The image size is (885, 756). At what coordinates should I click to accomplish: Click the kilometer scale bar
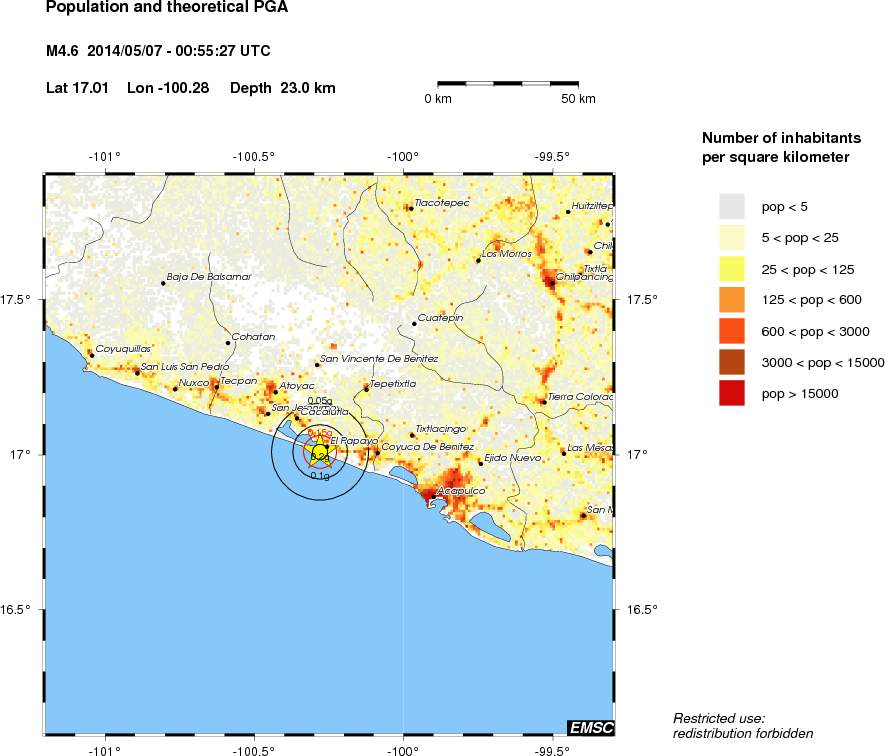coord(510,84)
